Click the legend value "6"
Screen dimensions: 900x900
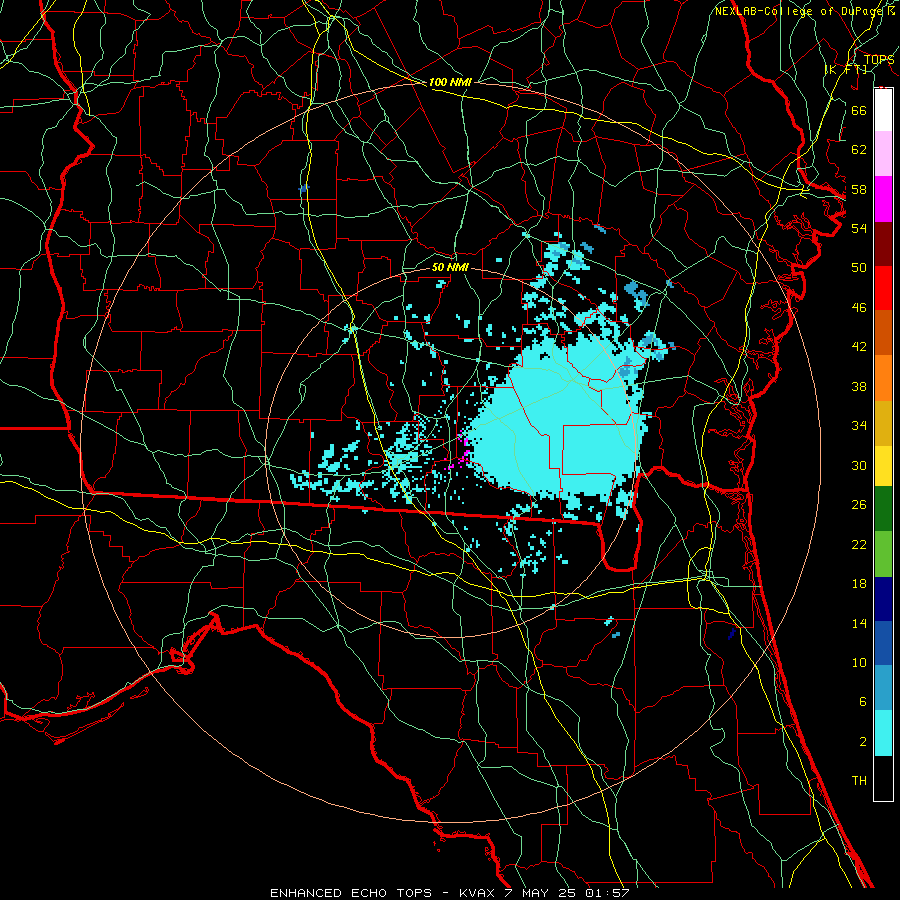(x=862, y=701)
